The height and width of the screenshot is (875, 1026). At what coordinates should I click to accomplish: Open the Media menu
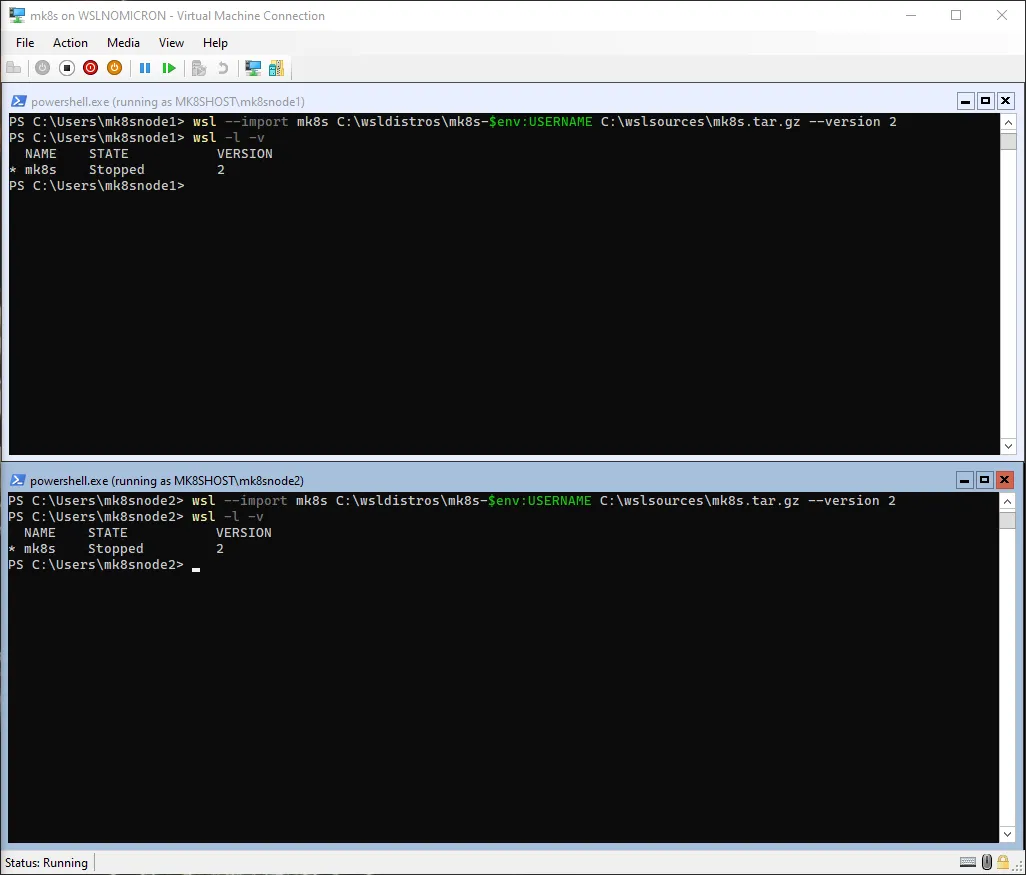[123, 43]
